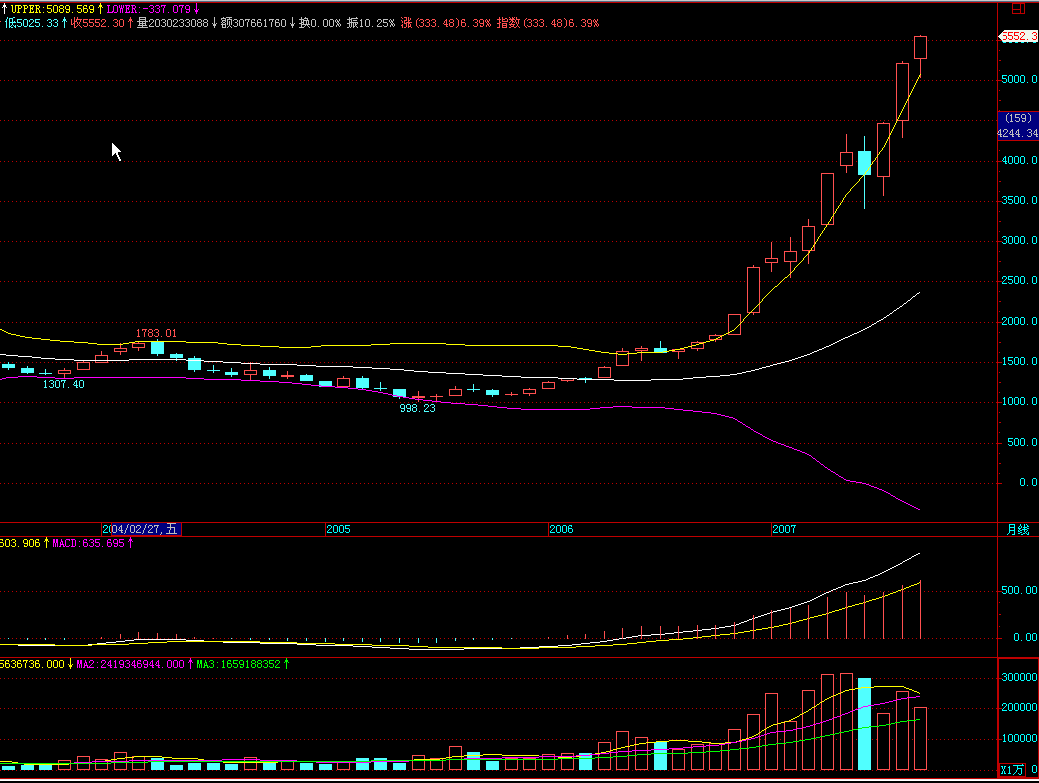1039x783 pixels.
Task: Click the UPPER:5089.569 indicator label
Action: pyautogui.click(x=52, y=9)
